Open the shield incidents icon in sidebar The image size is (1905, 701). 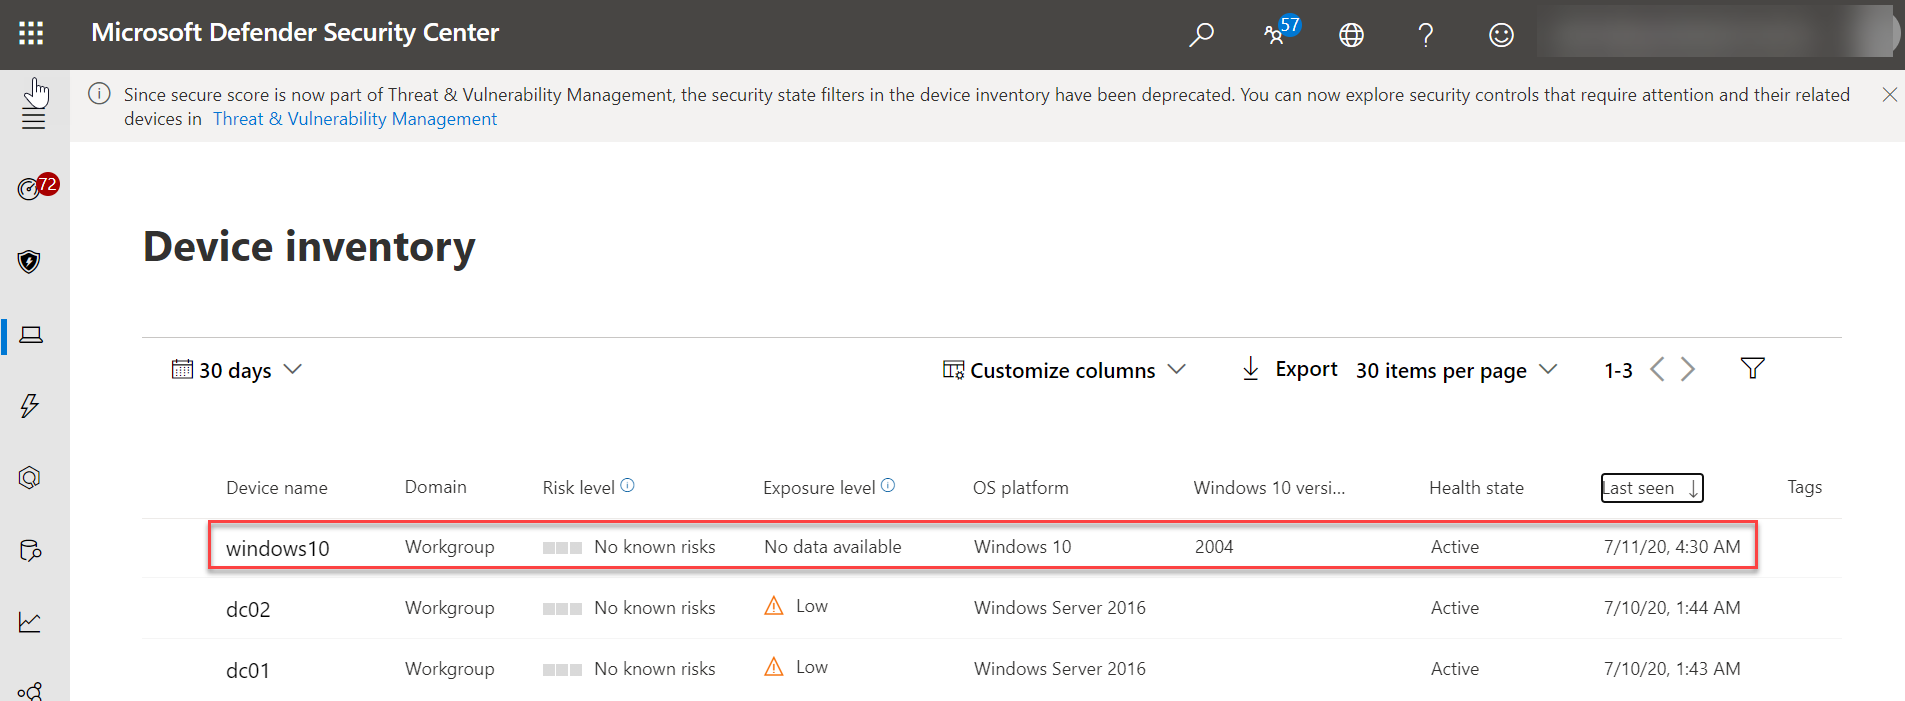pyautogui.click(x=29, y=262)
